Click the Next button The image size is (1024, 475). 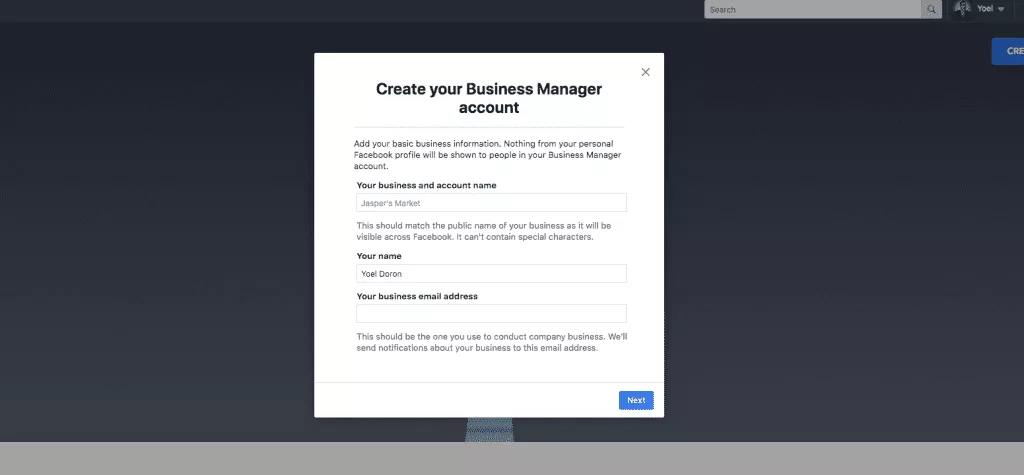point(636,401)
